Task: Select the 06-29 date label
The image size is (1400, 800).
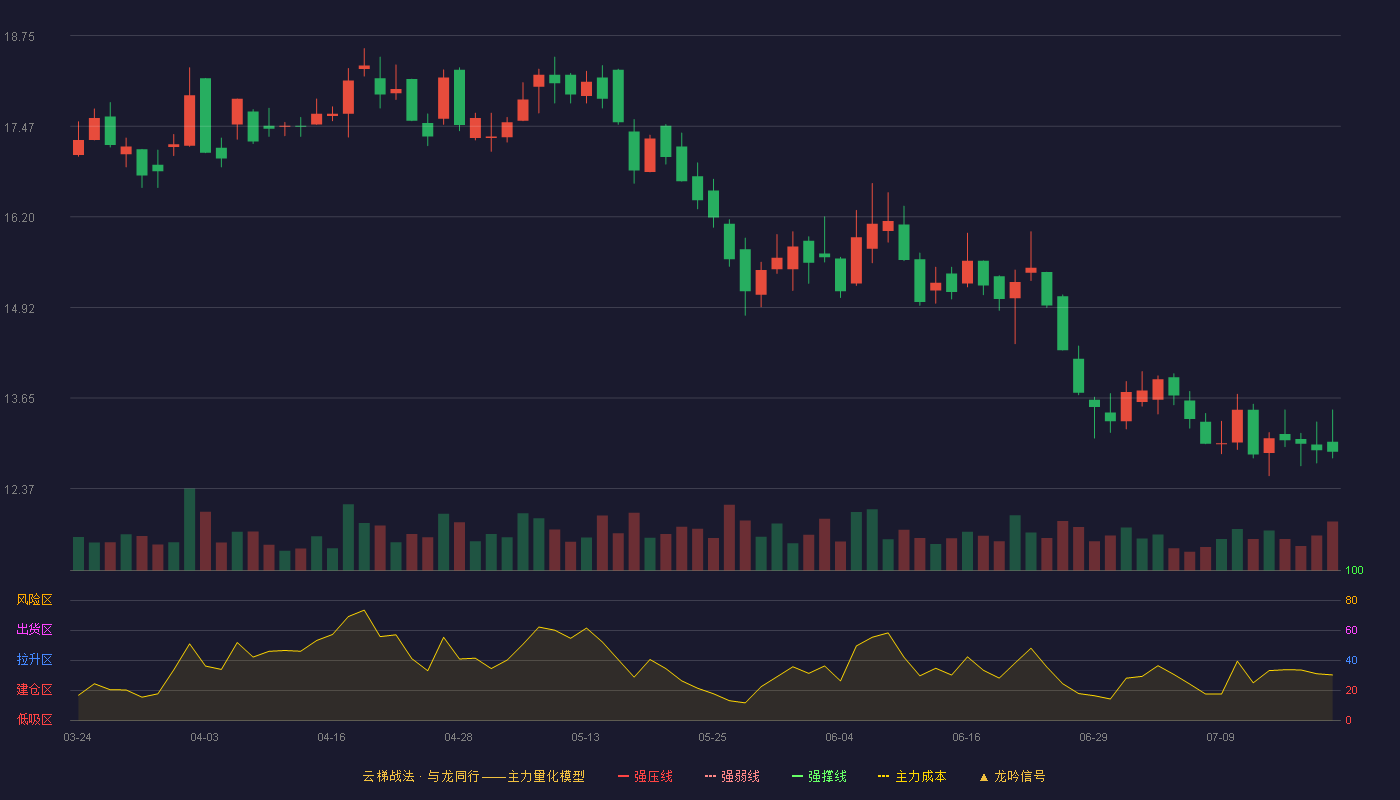Action: pyautogui.click(x=1093, y=737)
